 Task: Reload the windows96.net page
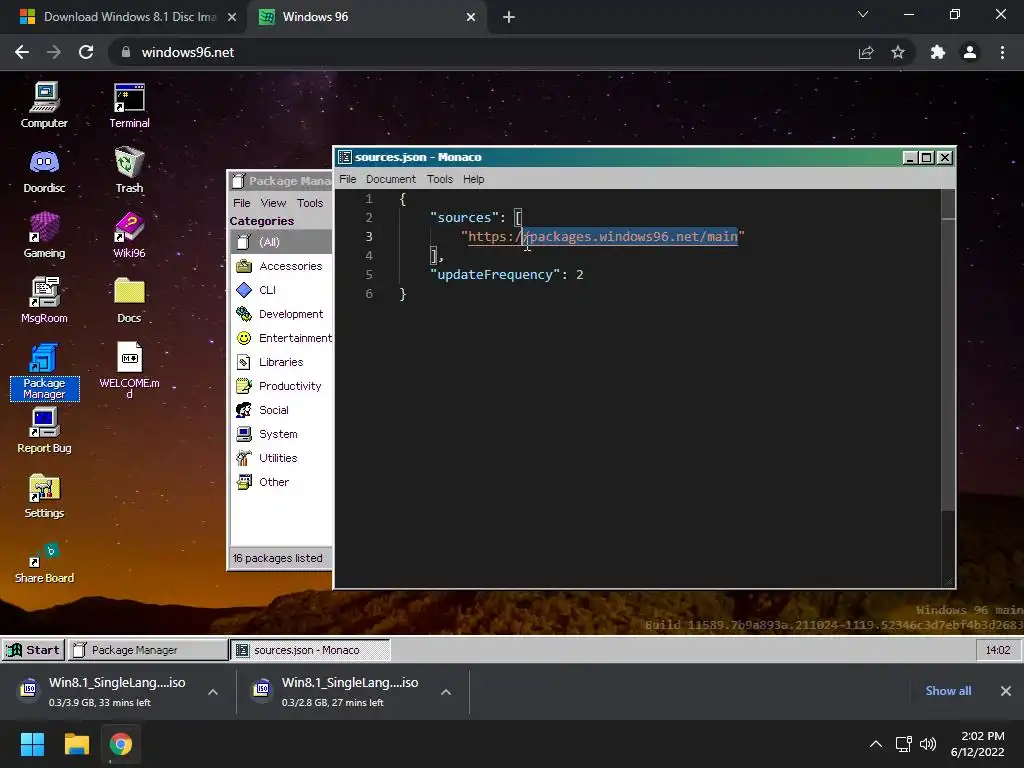coord(86,52)
